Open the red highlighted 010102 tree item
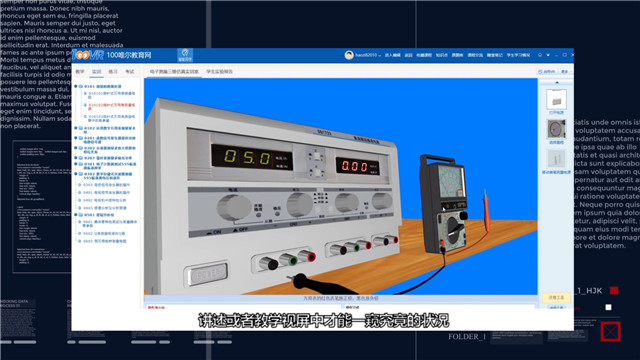This screenshot has width=640, height=360. coord(111,107)
